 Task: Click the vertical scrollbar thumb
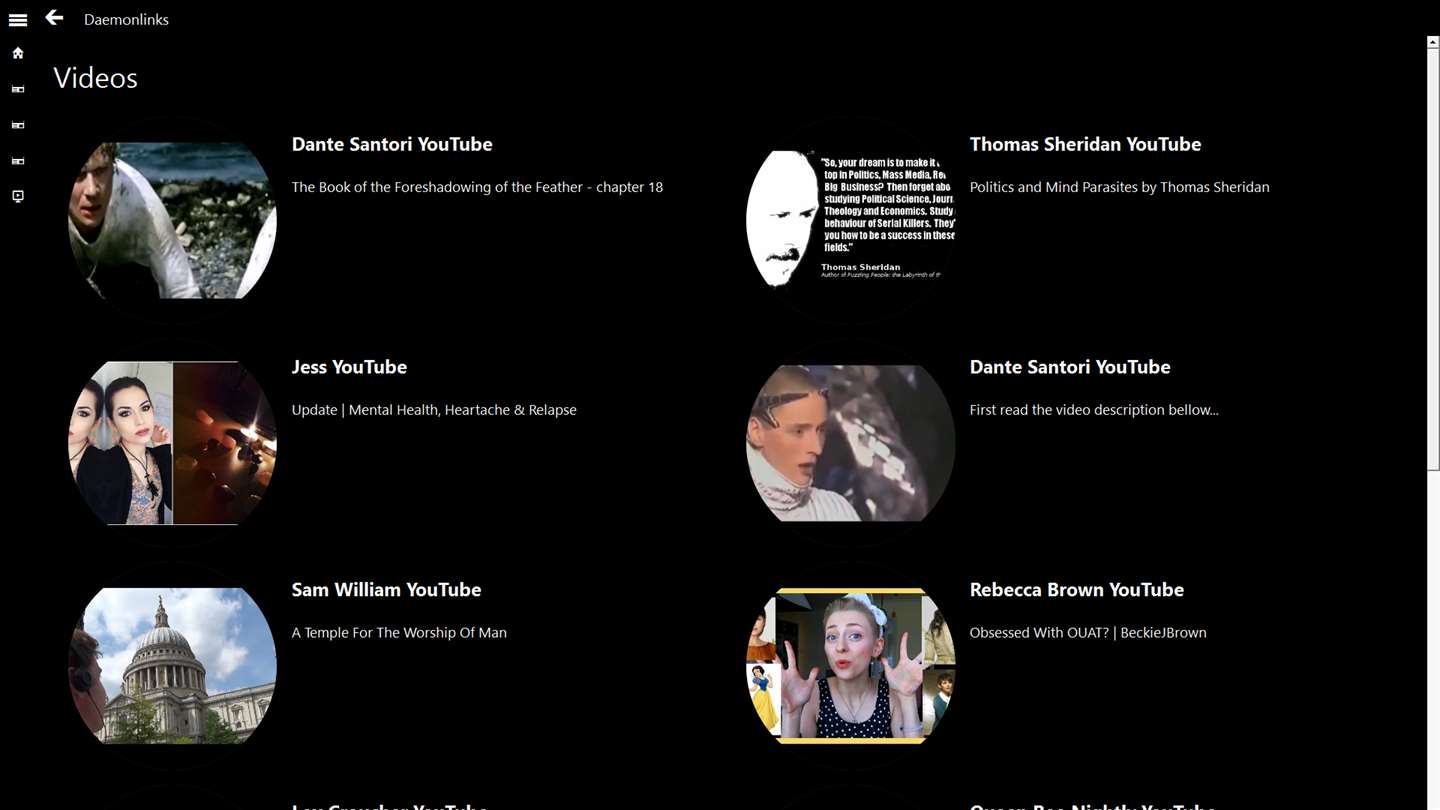(x=1433, y=258)
